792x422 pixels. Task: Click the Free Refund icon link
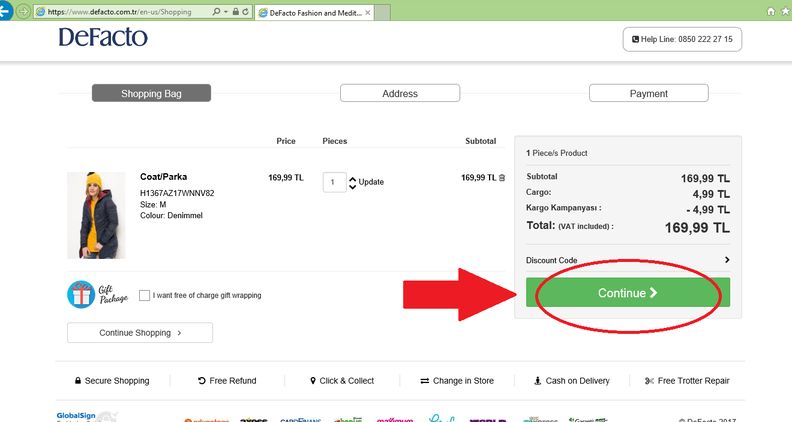coord(226,381)
